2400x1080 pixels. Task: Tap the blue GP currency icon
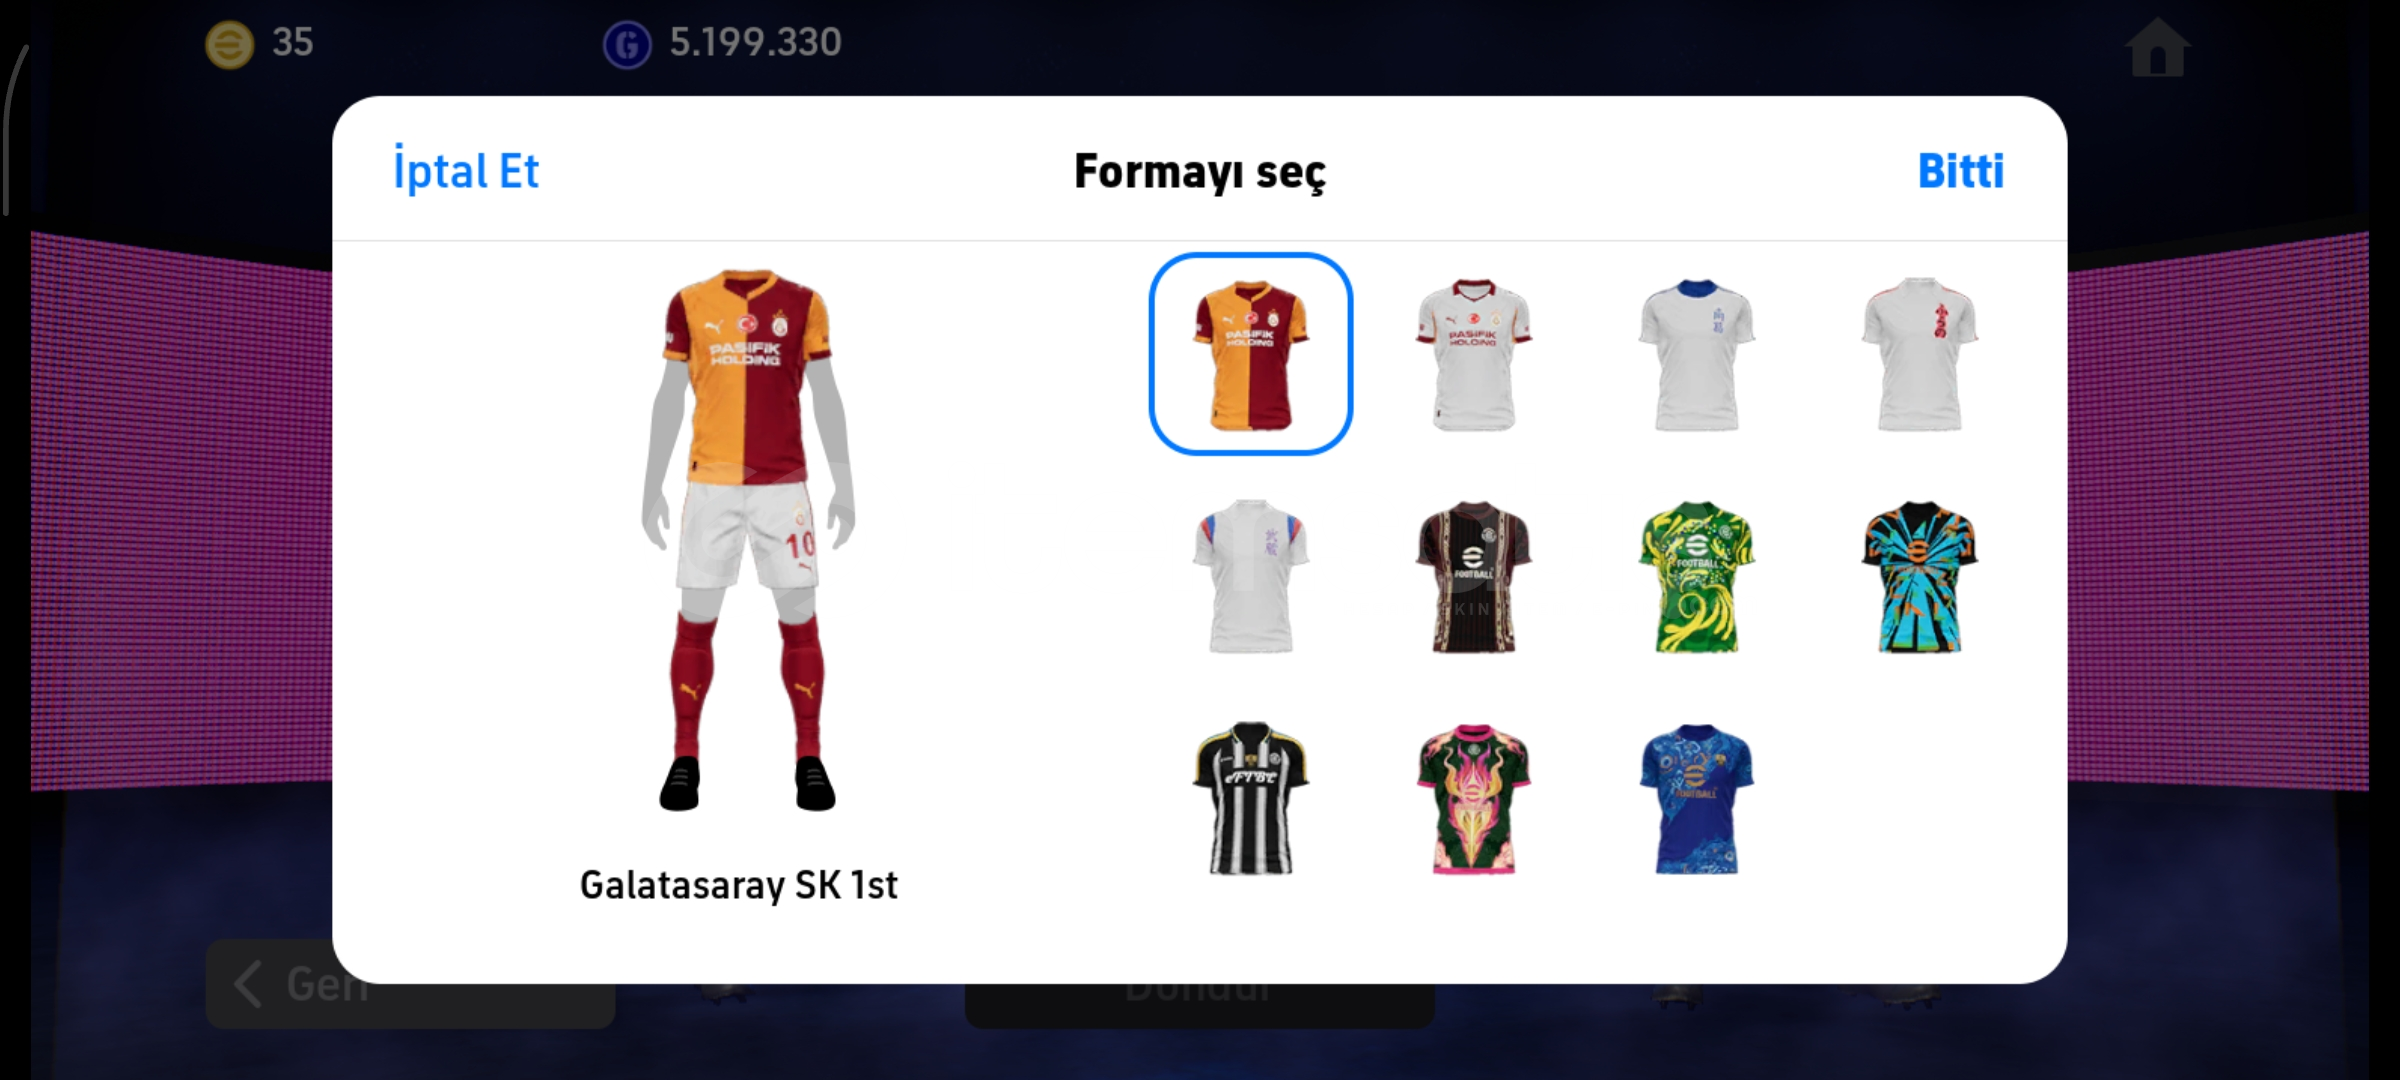627,45
